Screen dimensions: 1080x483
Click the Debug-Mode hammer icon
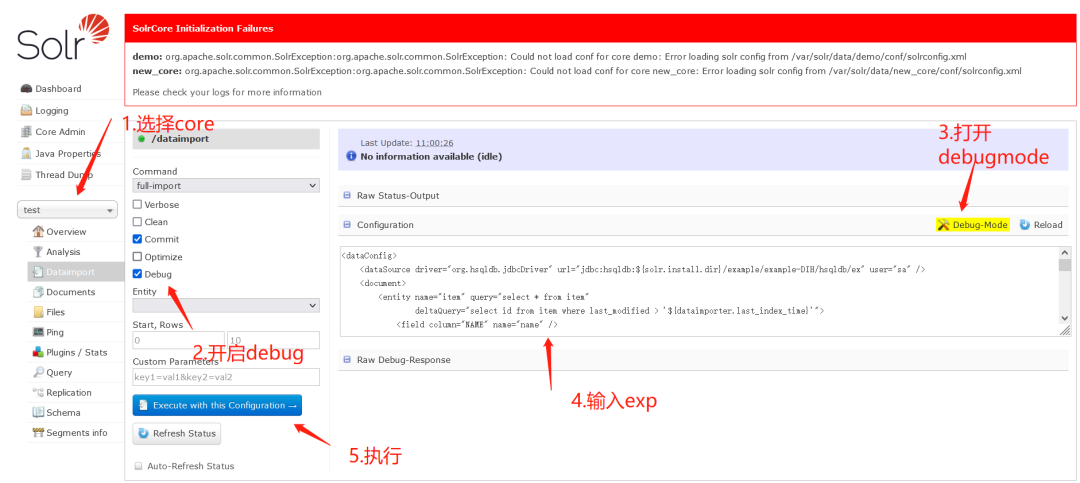click(x=944, y=225)
